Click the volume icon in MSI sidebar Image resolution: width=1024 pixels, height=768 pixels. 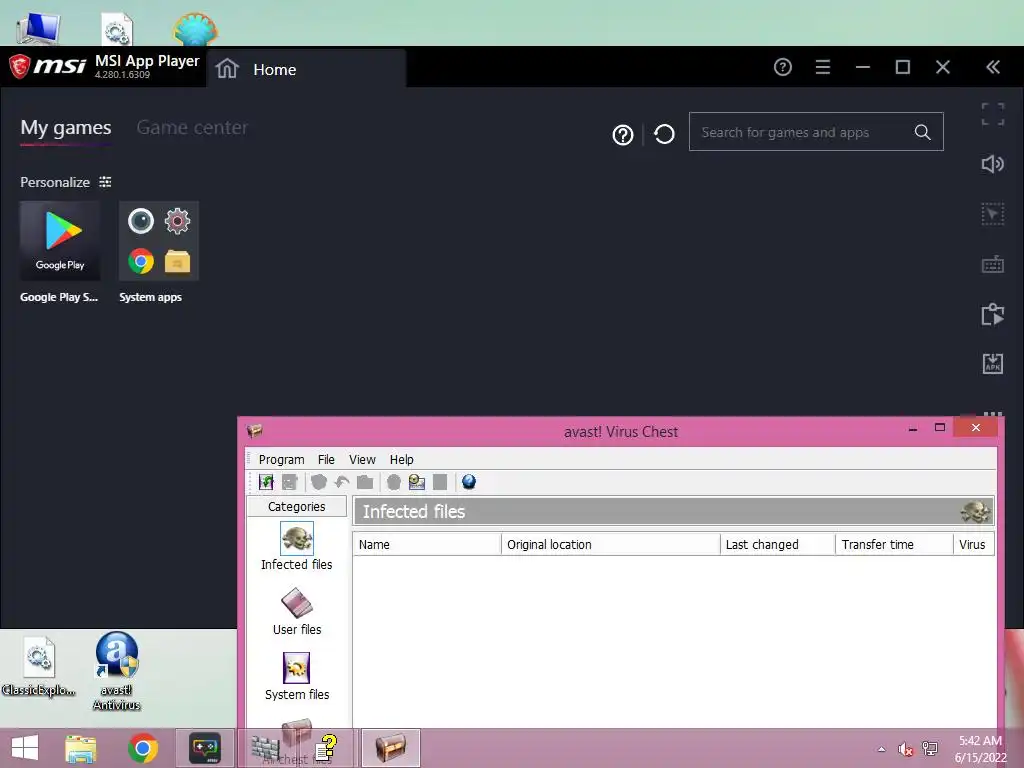[993, 164]
